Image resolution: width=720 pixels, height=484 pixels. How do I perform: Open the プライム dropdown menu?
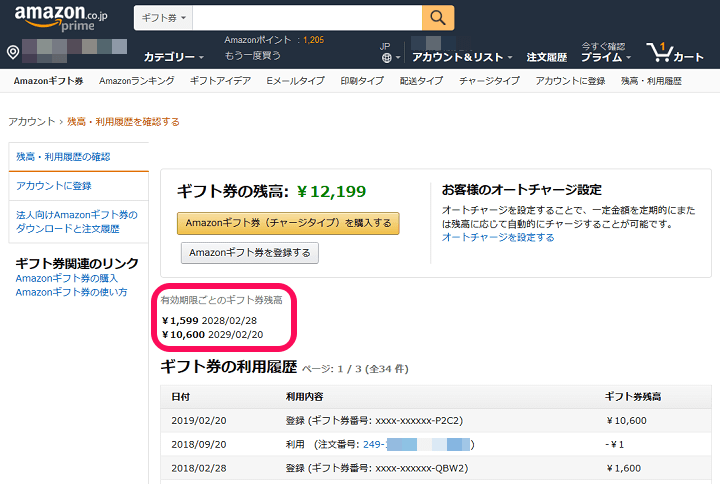pos(605,58)
